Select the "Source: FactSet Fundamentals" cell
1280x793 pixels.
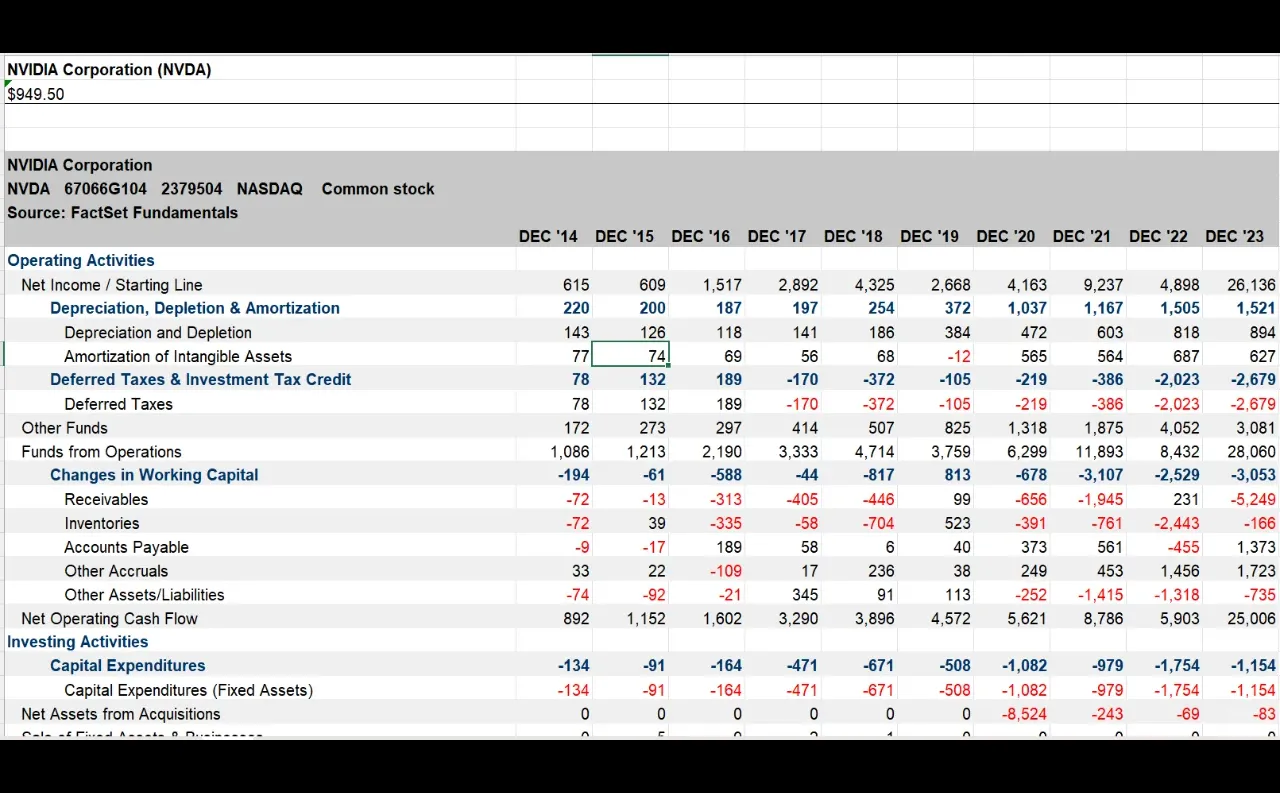[x=122, y=212]
